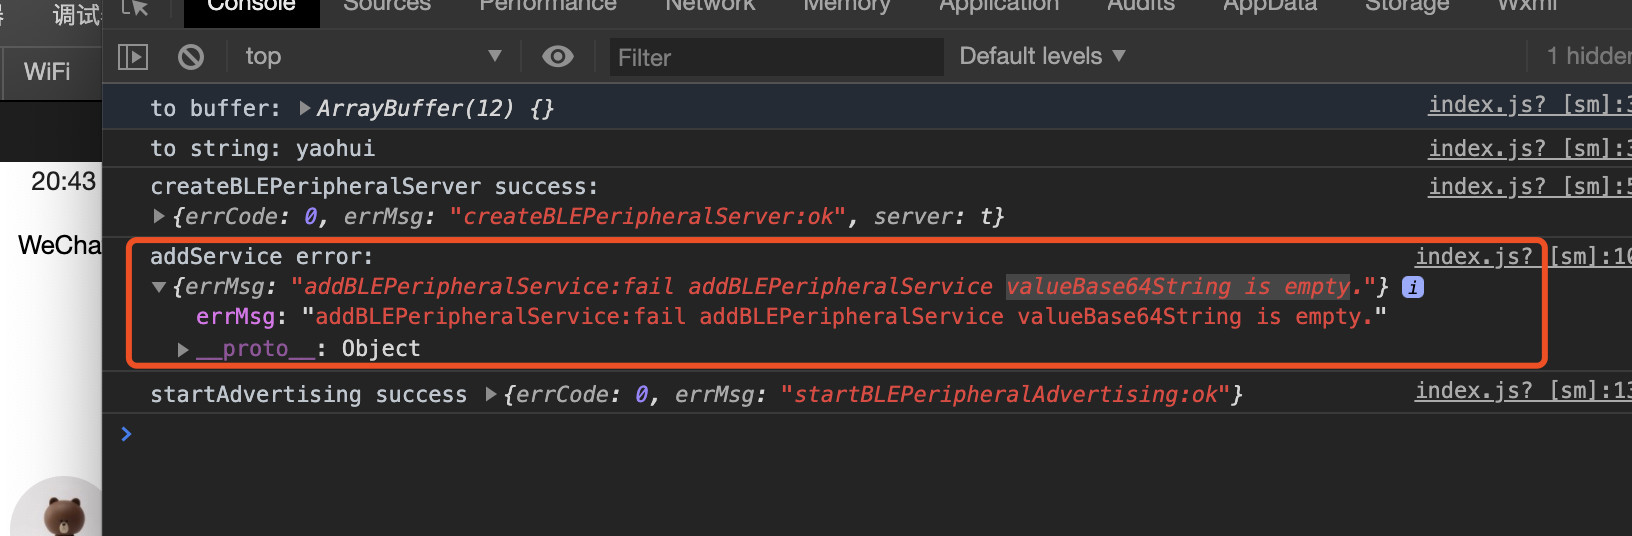1632x536 pixels.
Task: Expand the __proto__ Object entry
Action: pos(183,349)
